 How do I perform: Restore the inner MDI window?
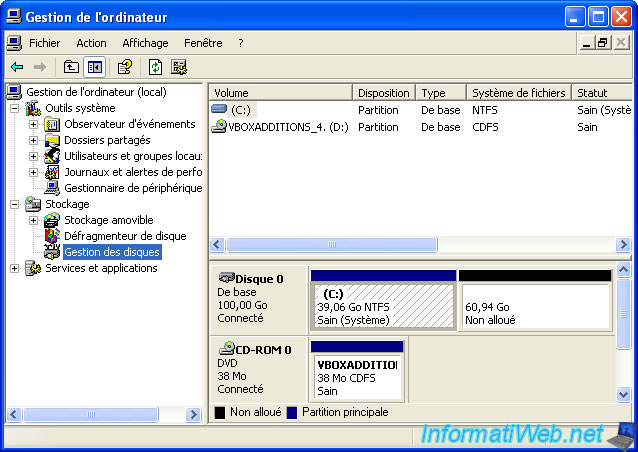click(x=603, y=42)
